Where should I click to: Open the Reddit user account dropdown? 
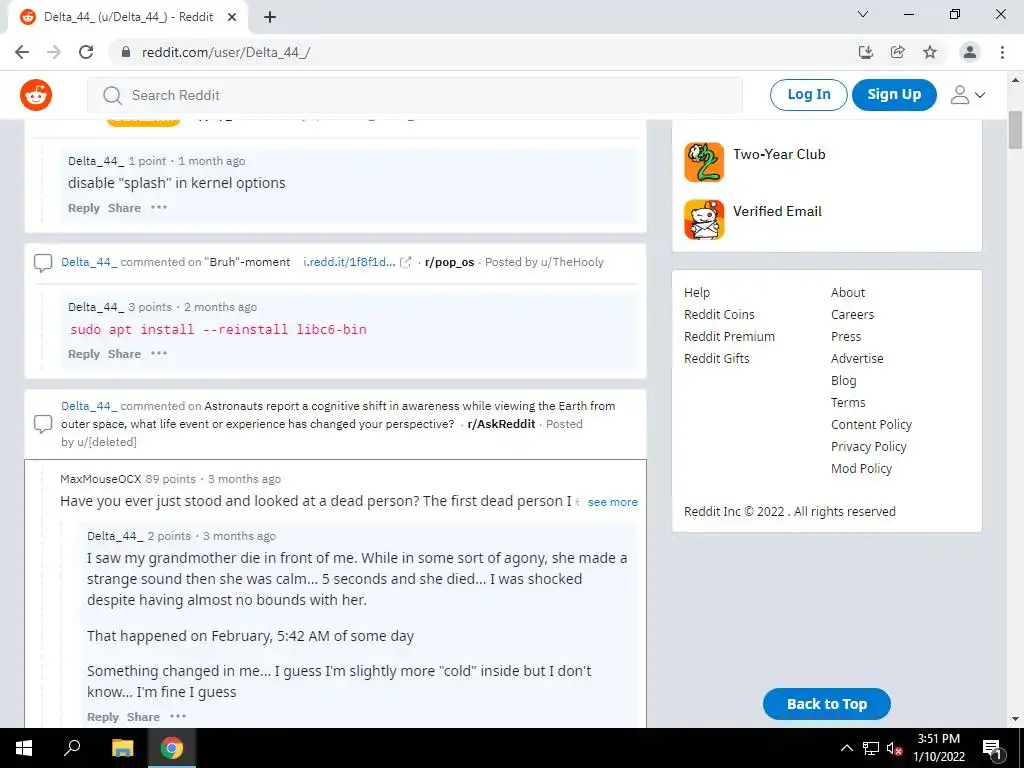point(968,95)
